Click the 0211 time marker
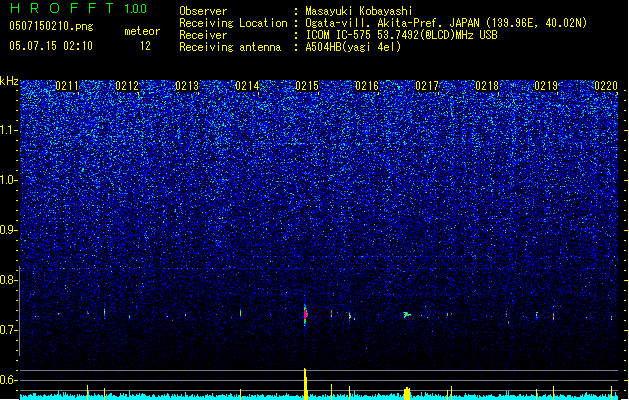 tap(67, 86)
